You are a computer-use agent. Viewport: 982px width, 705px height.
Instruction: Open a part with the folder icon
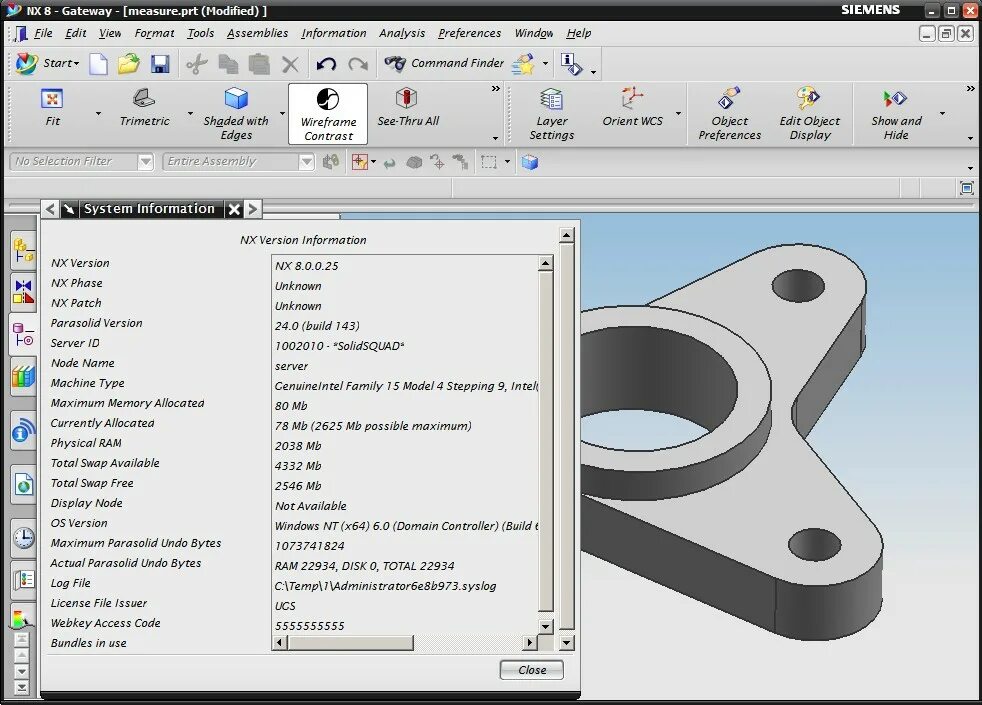(x=128, y=63)
